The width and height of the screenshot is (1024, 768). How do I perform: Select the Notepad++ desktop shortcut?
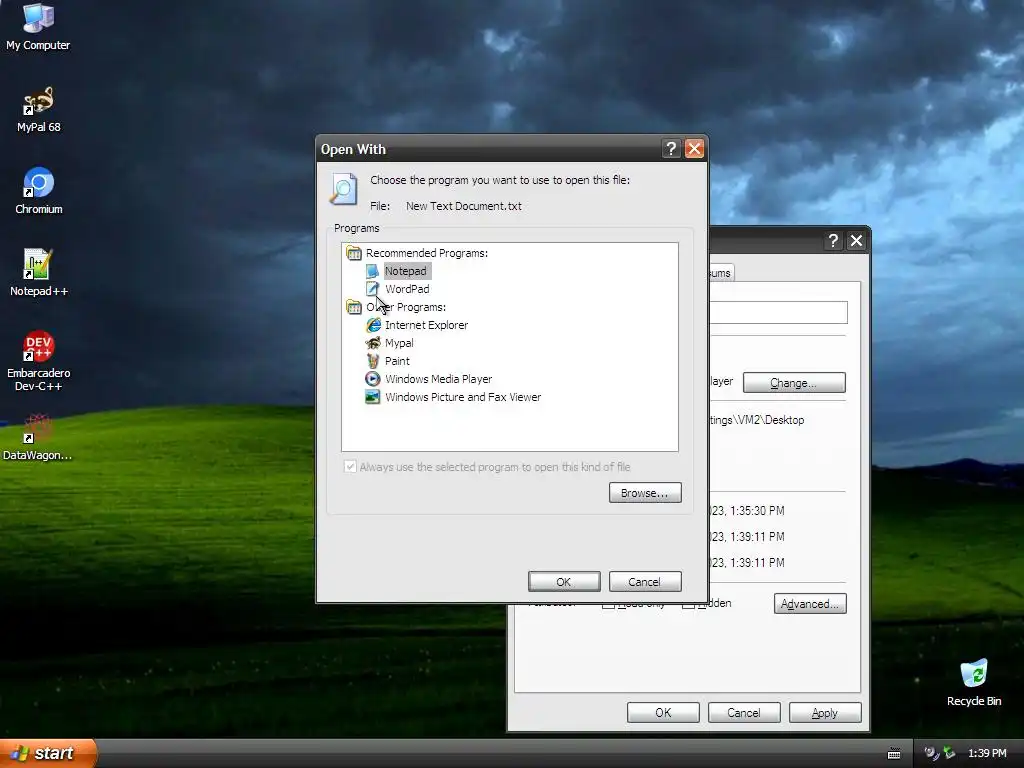tap(39, 272)
